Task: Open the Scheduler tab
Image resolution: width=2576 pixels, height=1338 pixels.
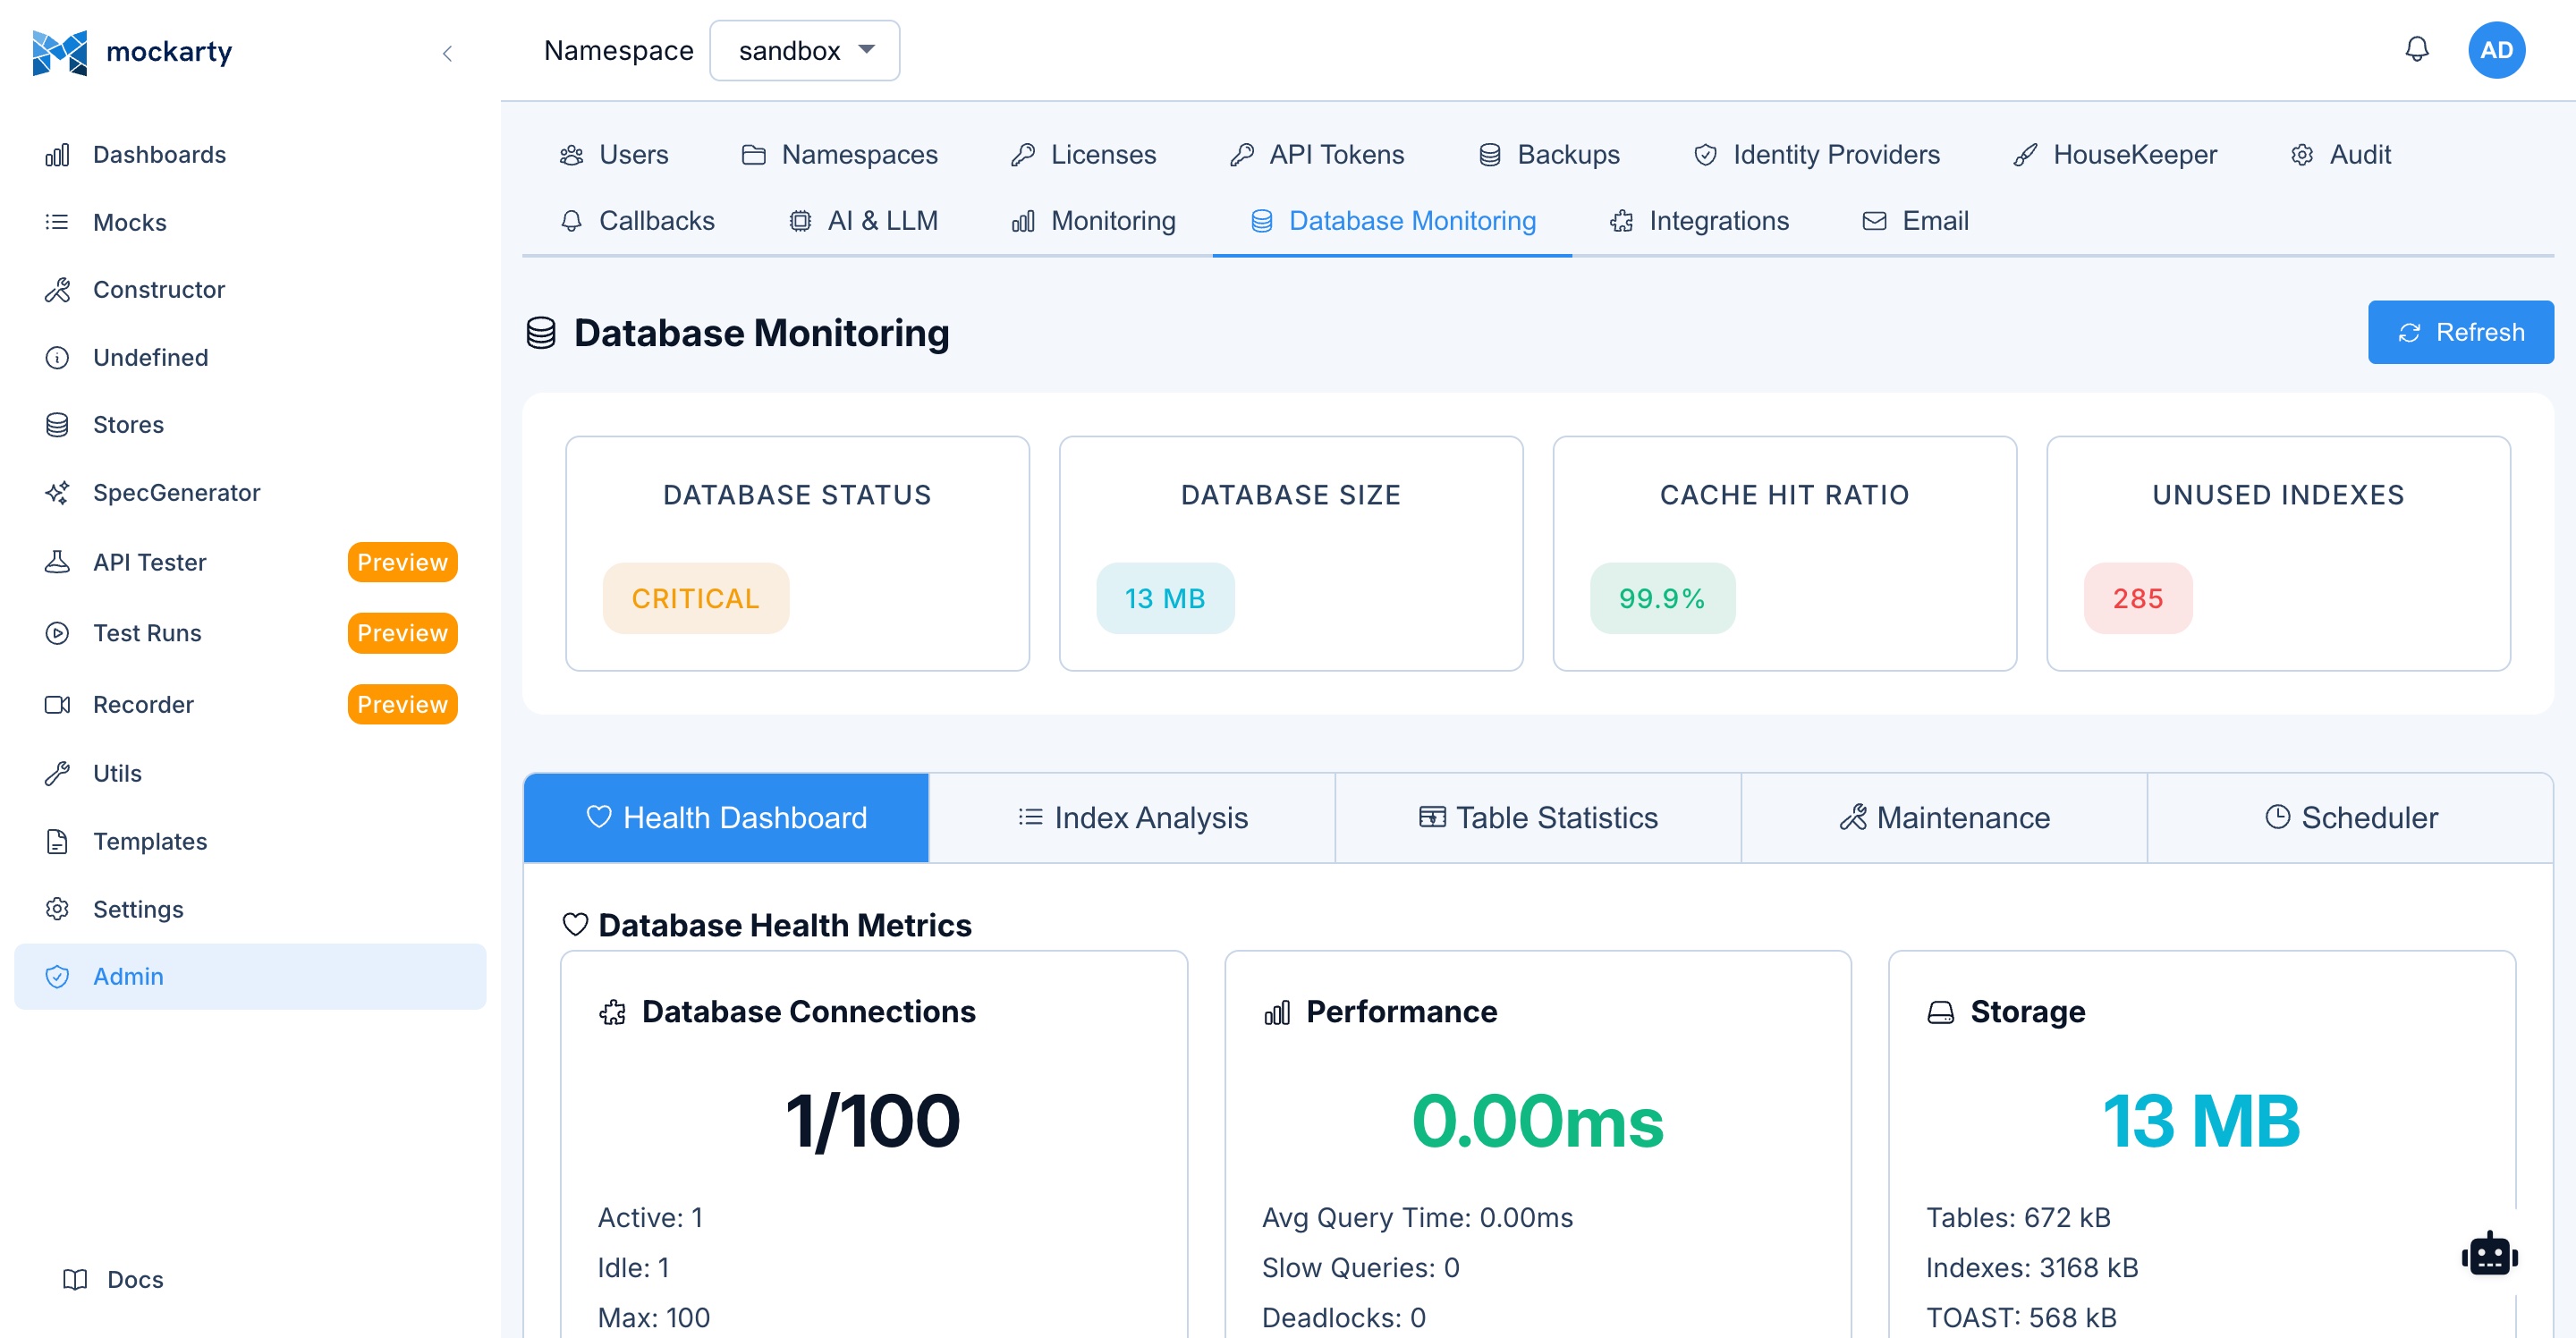Action: [2350, 817]
